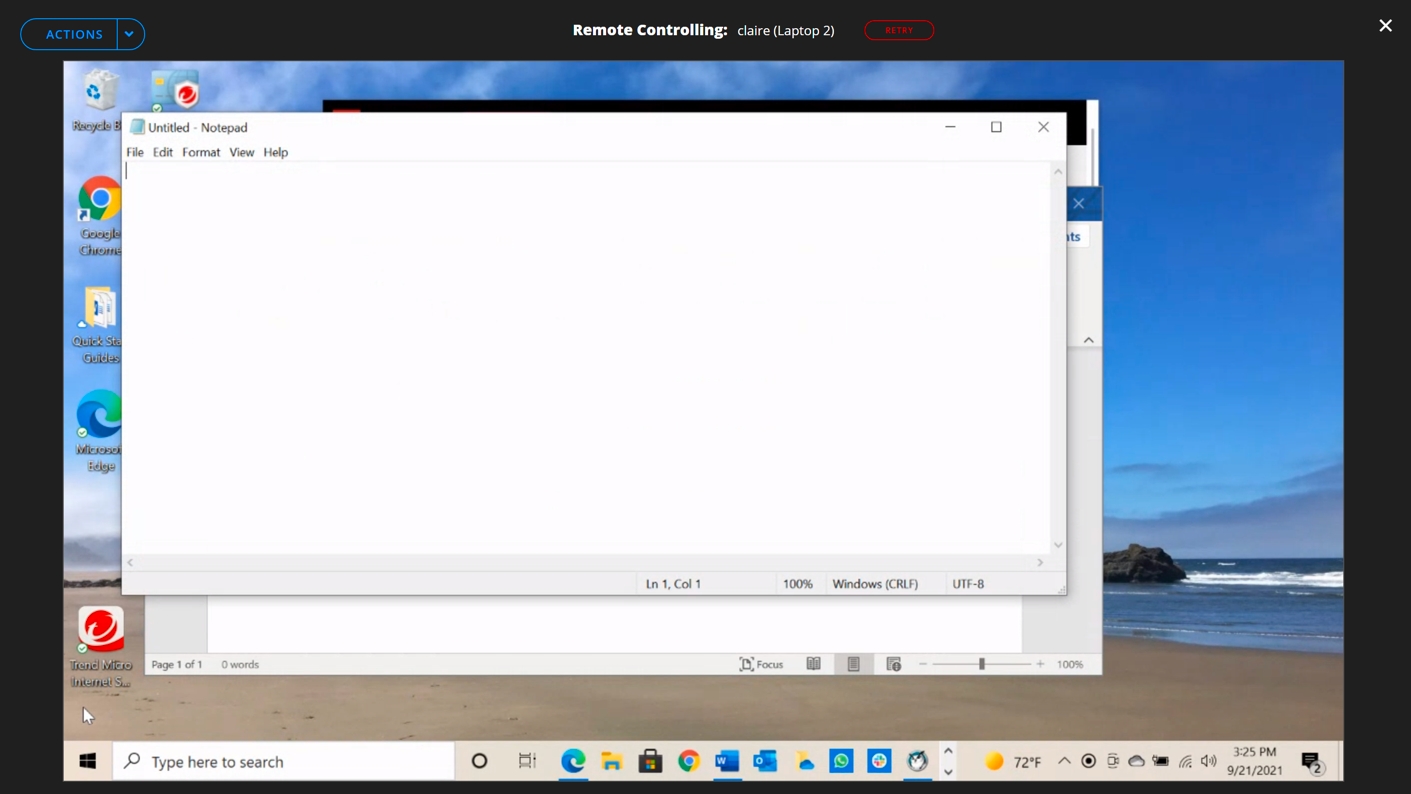This screenshot has width=1411, height=794.
Task: Open the Notepad File menu
Action: tap(135, 152)
